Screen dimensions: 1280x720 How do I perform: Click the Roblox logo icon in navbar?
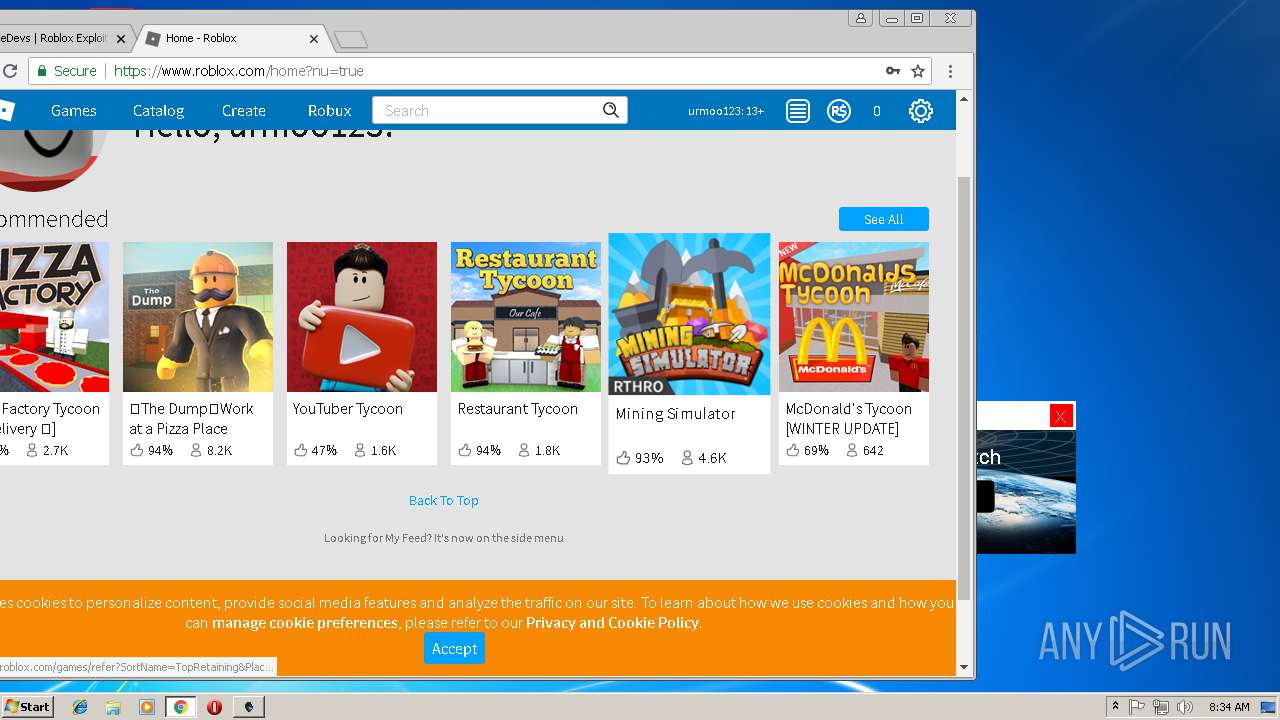point(6,111)
